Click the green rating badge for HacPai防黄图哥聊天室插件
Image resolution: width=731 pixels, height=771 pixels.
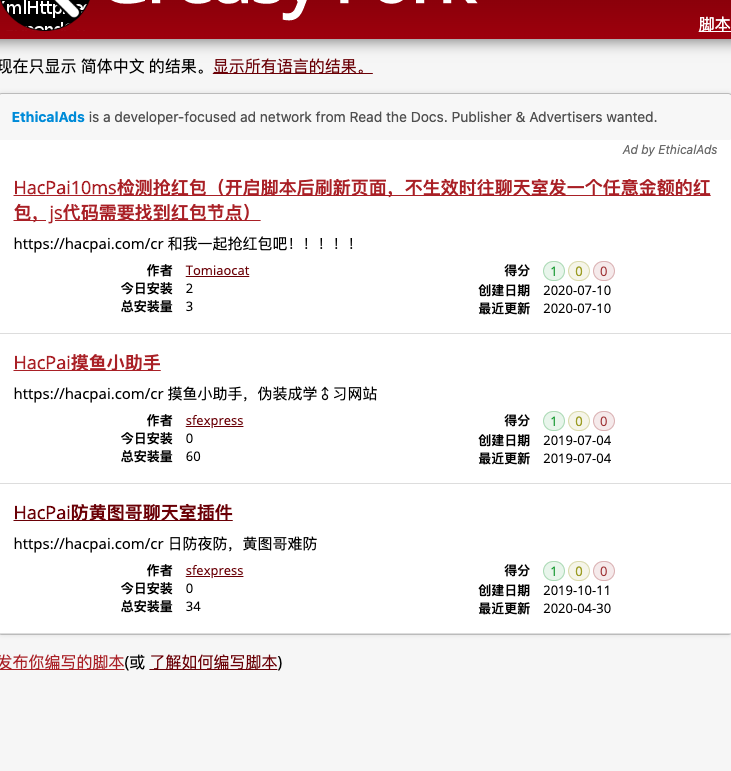554,571
